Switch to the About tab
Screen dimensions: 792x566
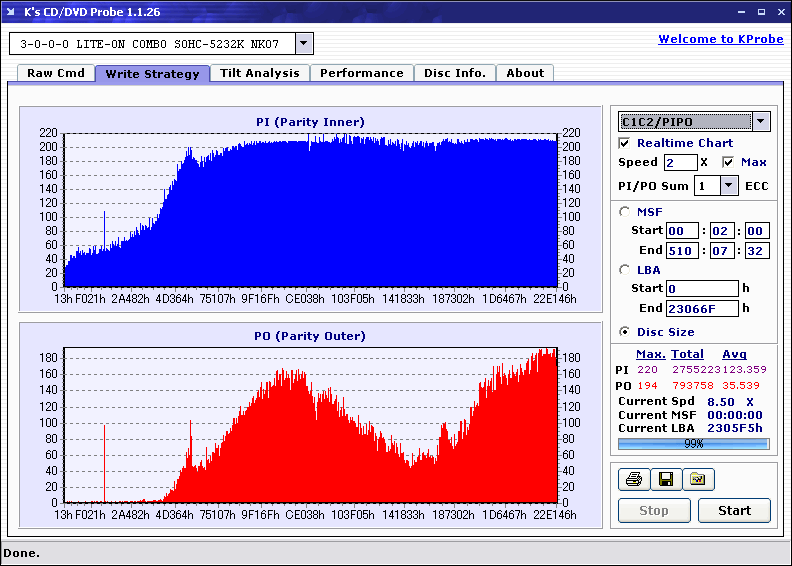click(x=525, y=73)
